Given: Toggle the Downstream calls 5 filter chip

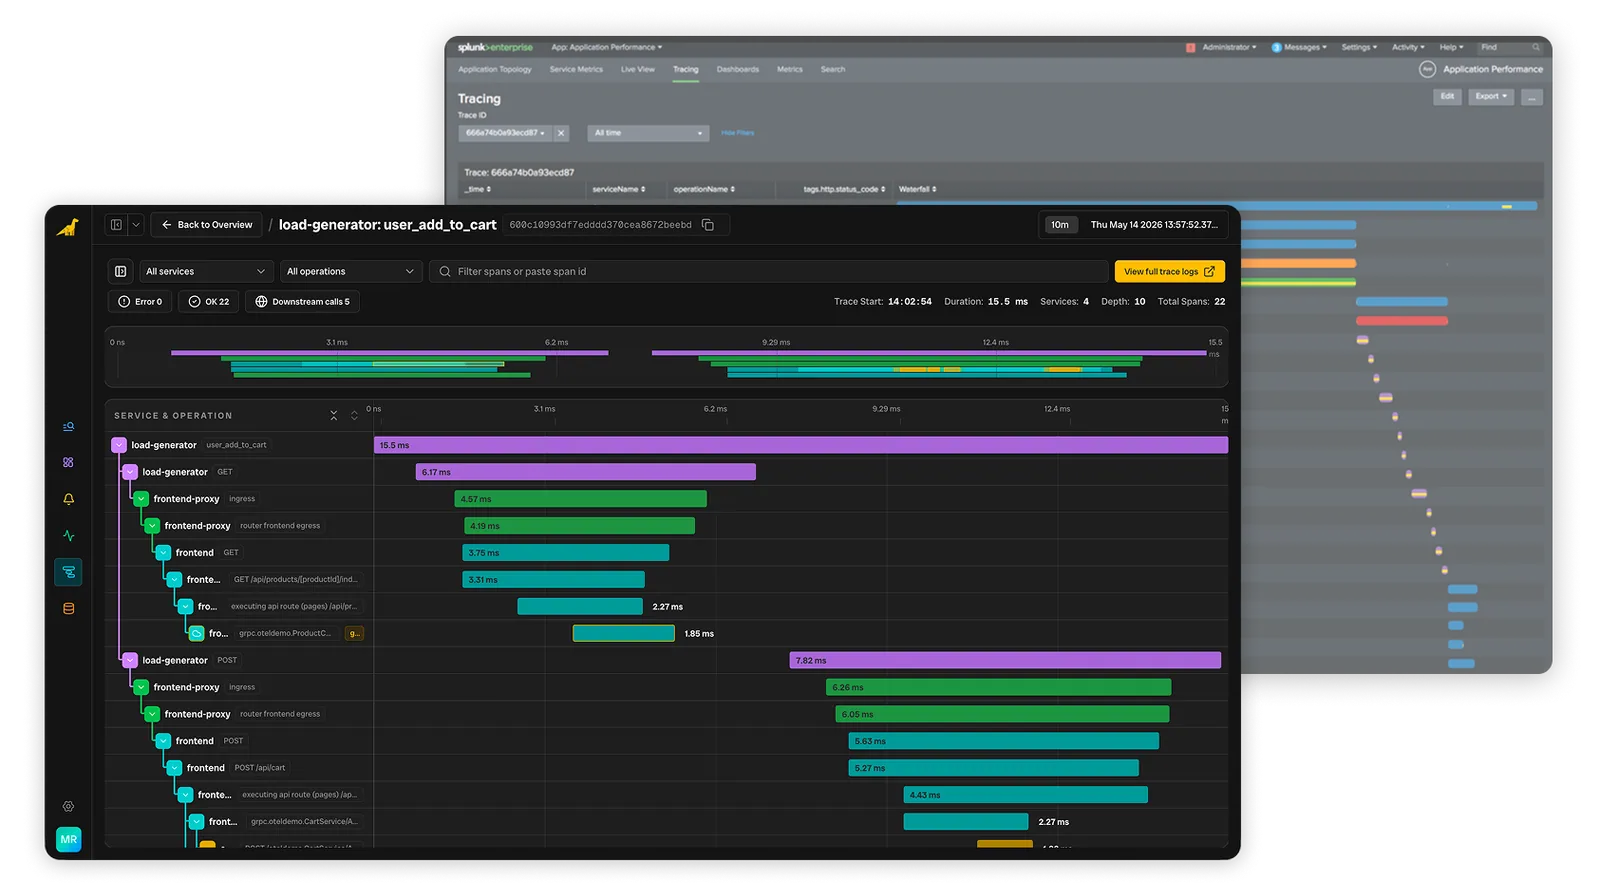Looking at the screenshot, I should 302,301.
